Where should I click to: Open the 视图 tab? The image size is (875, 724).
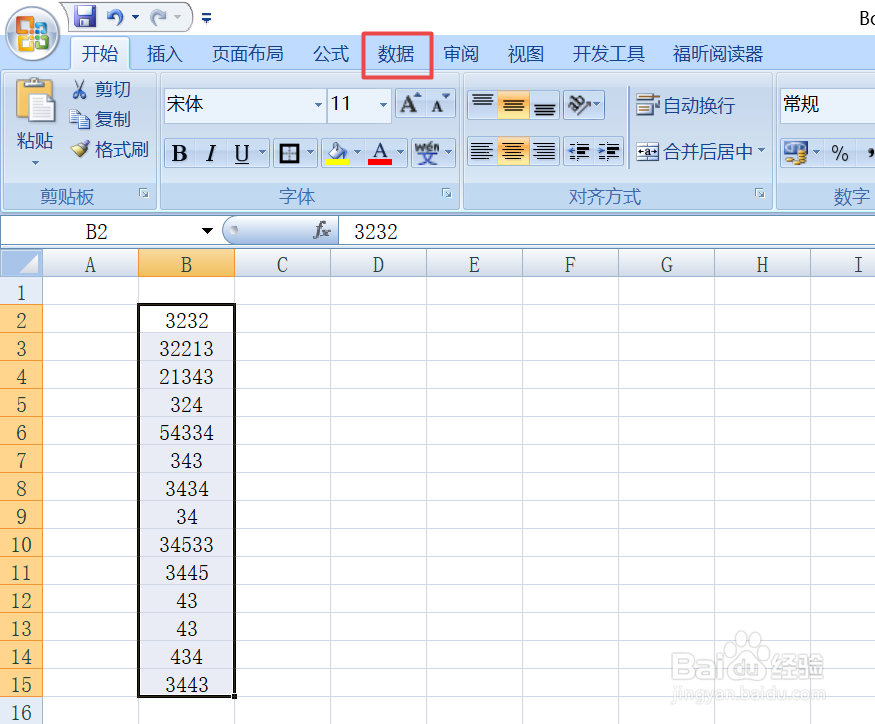(x=526, y=54)
